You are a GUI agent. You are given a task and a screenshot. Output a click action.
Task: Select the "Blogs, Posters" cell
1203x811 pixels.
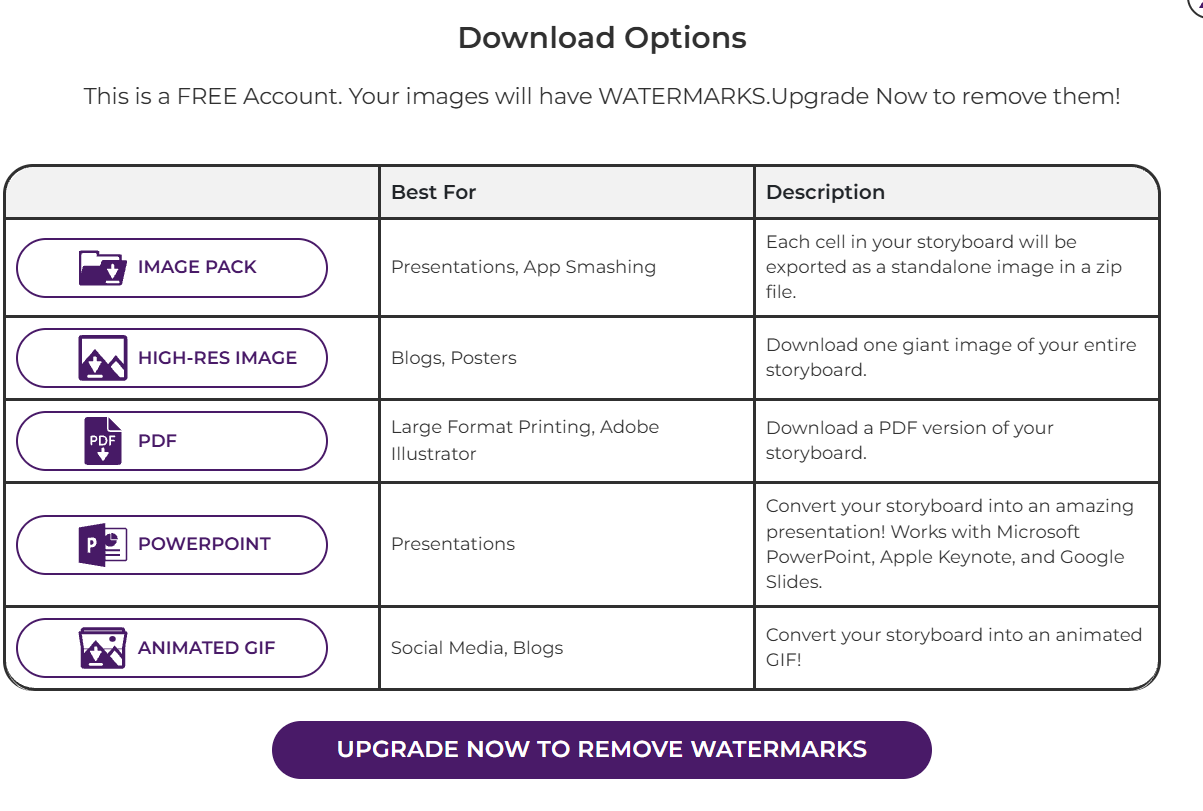(x=454, y=358)
